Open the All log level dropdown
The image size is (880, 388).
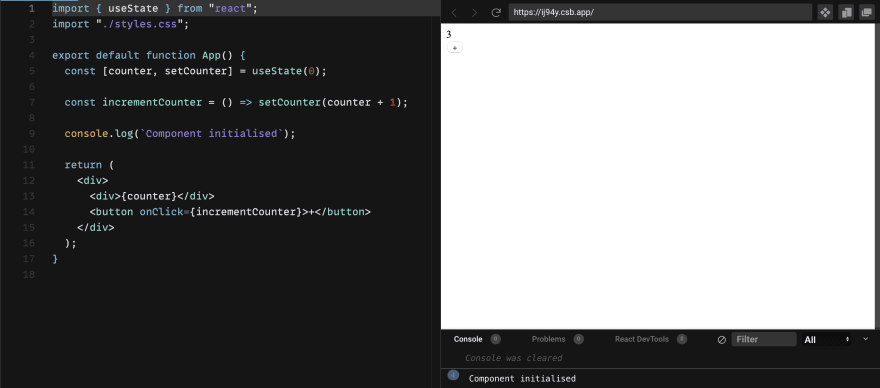click(x=827, y=340)
